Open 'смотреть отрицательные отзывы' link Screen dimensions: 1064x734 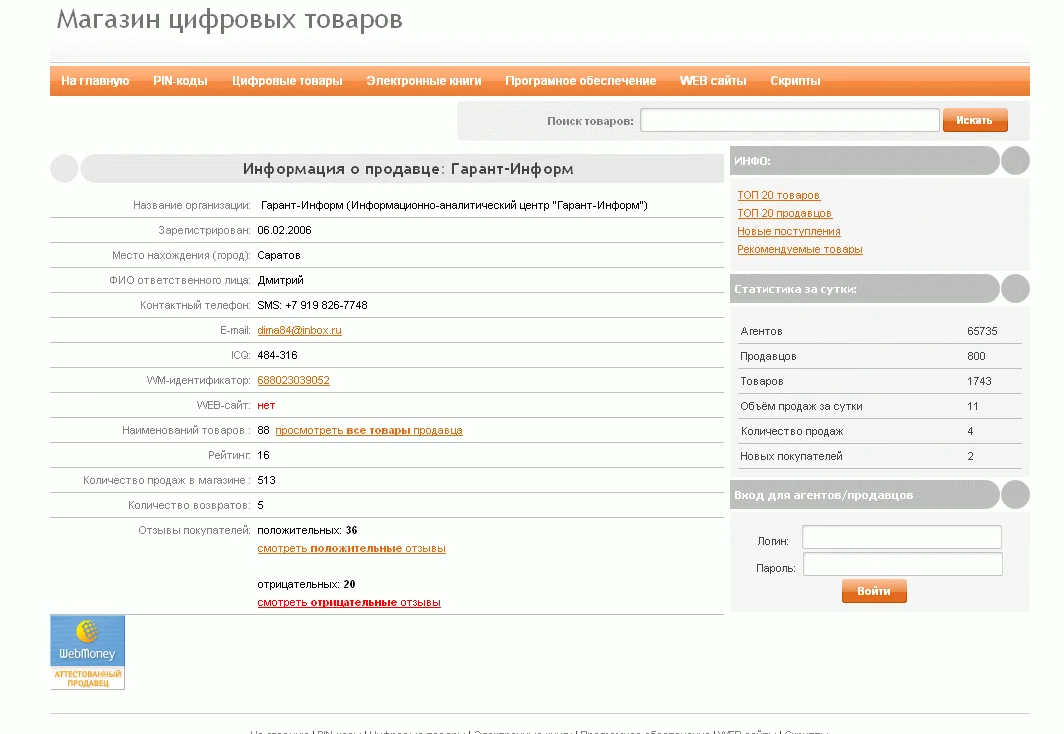pos(349,602)
